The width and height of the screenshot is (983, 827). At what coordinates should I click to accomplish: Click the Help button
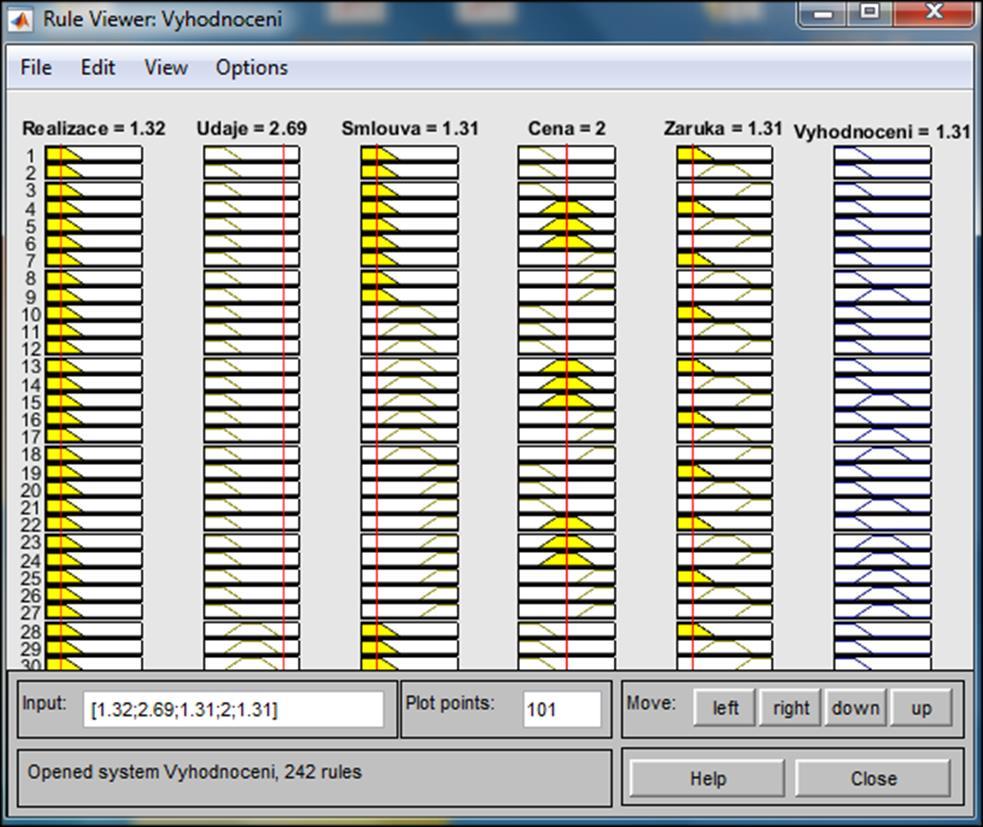pyautogui.click(x=707, y=778)
